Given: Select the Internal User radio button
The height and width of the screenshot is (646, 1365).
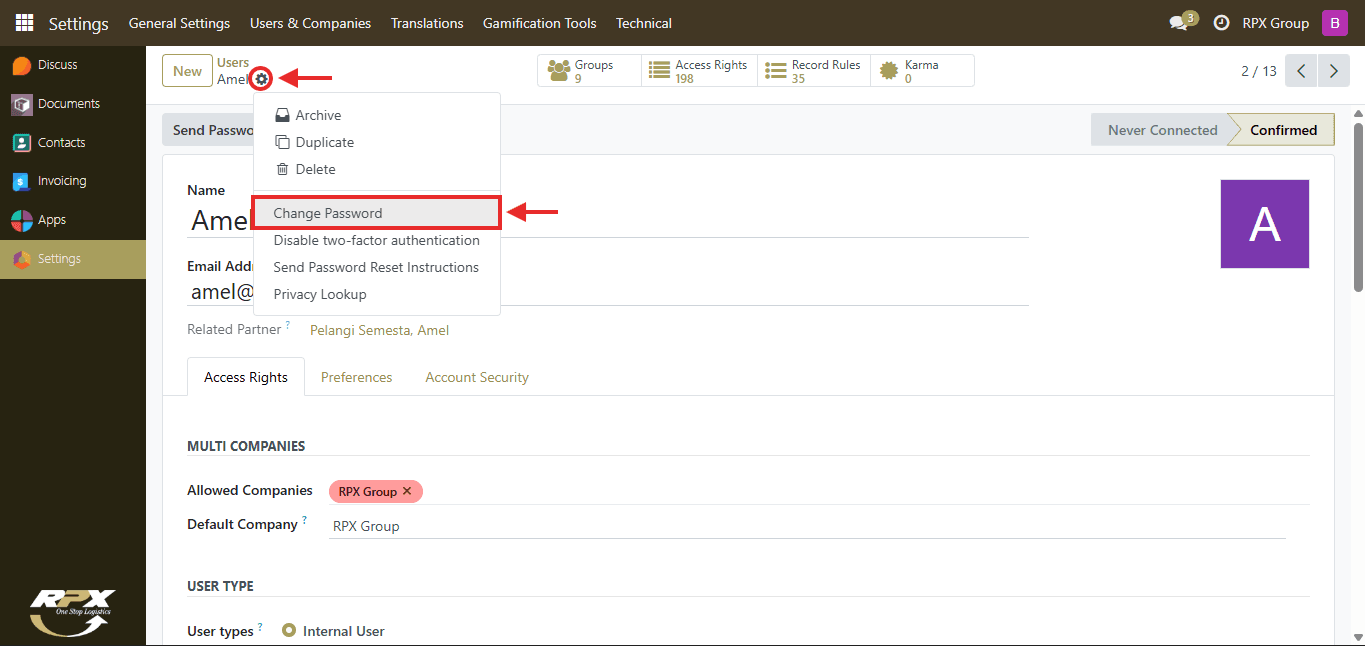Looking at the screenshot, I should click(x=289, y=631).
